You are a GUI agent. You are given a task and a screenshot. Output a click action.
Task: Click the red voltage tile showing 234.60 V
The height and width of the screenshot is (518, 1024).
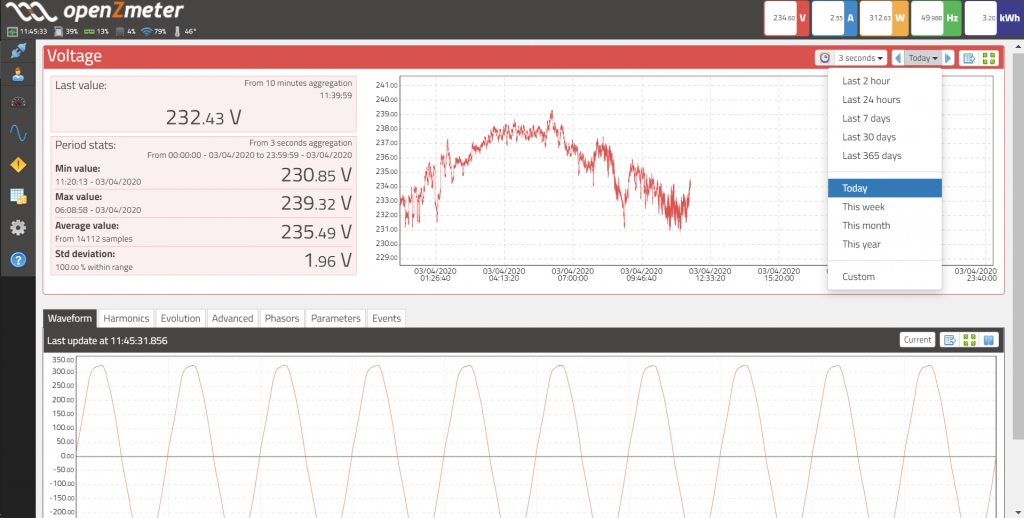[x=786, y=18]
